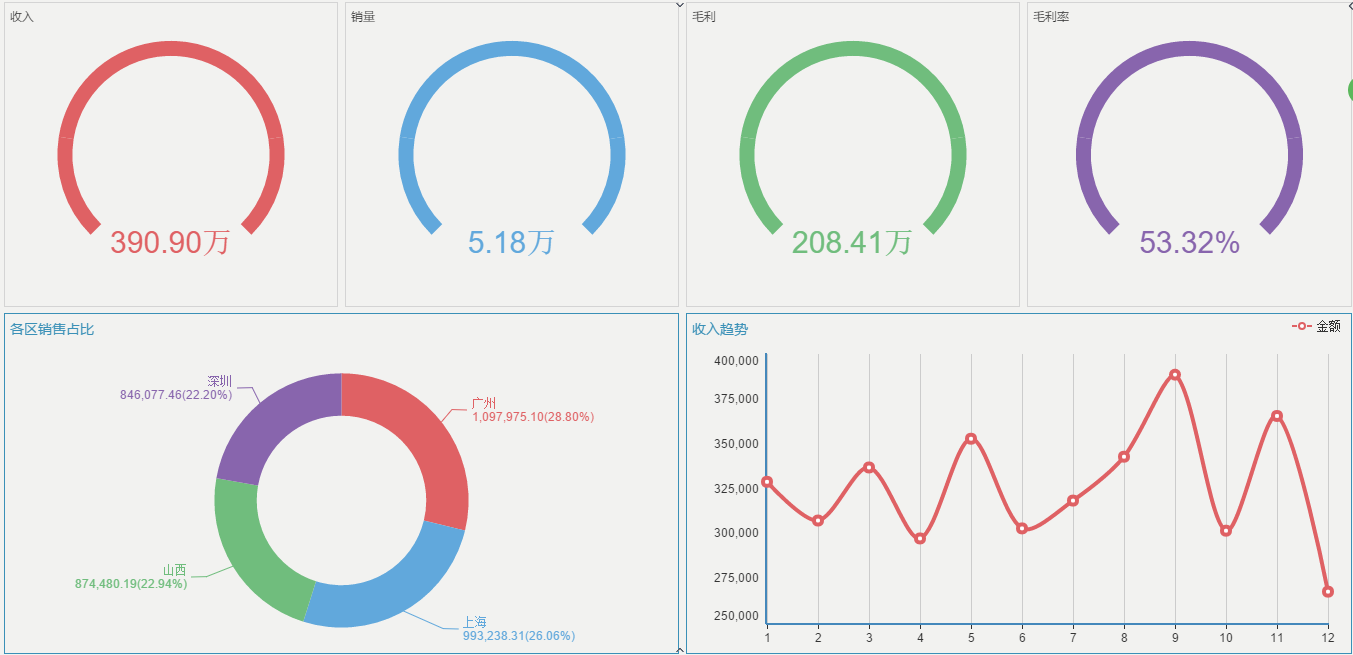Viewport: 1353px width, 655px height.
Task: Expand the chevron below the donut chart panel
Action: click(680, 650)
